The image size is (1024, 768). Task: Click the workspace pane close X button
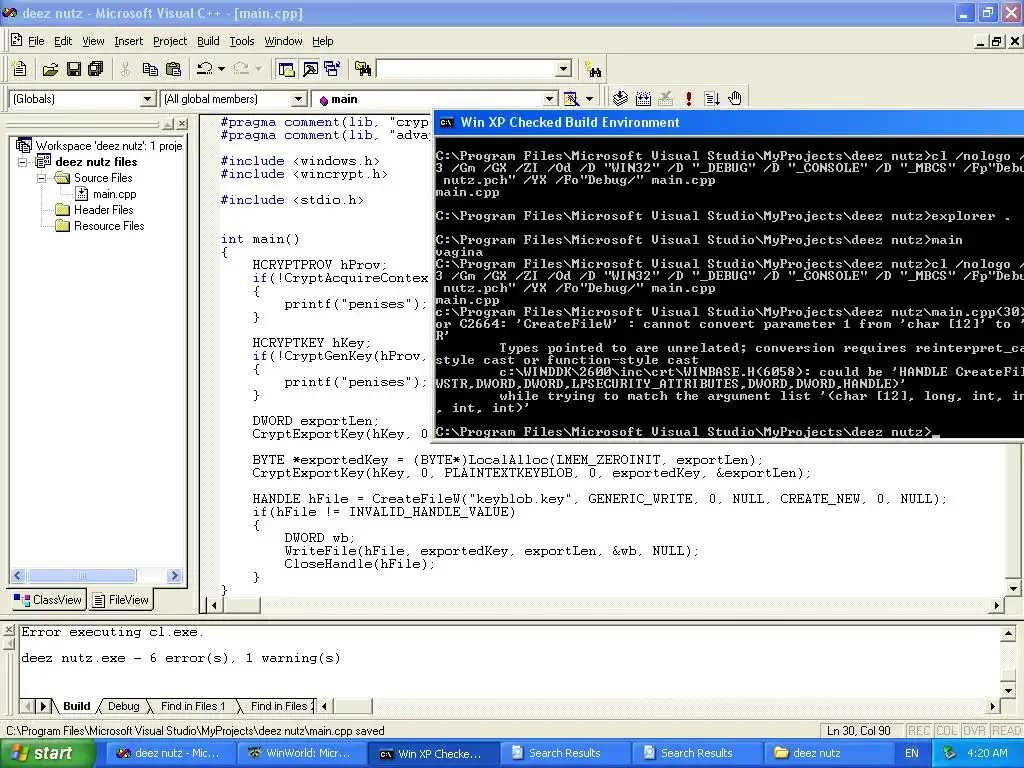(x=182, y=123)
